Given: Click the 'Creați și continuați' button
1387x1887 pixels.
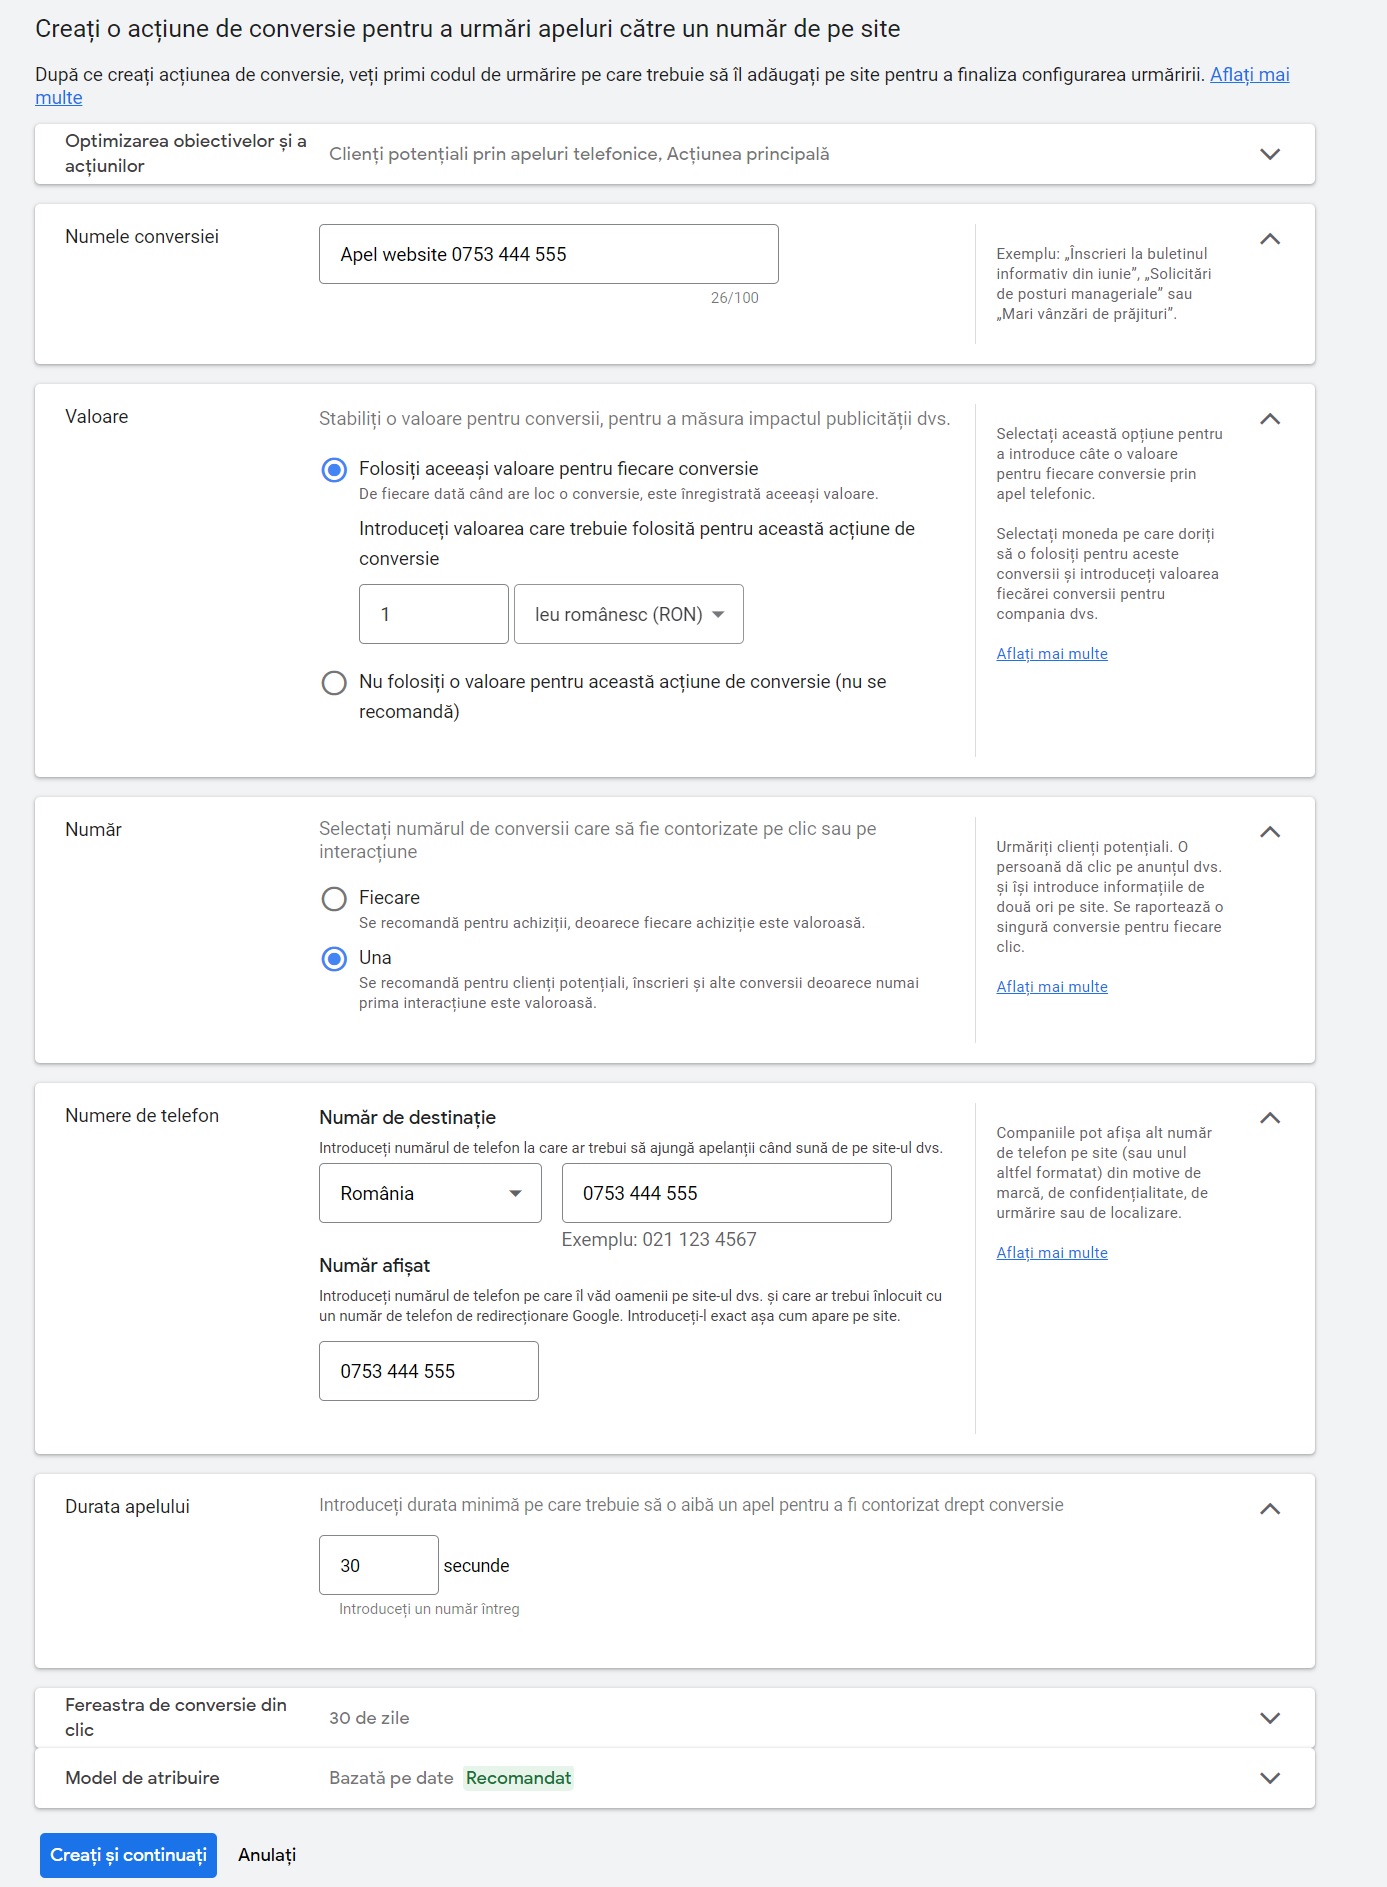Looking at the screenshot, I should click(128, 1855).
